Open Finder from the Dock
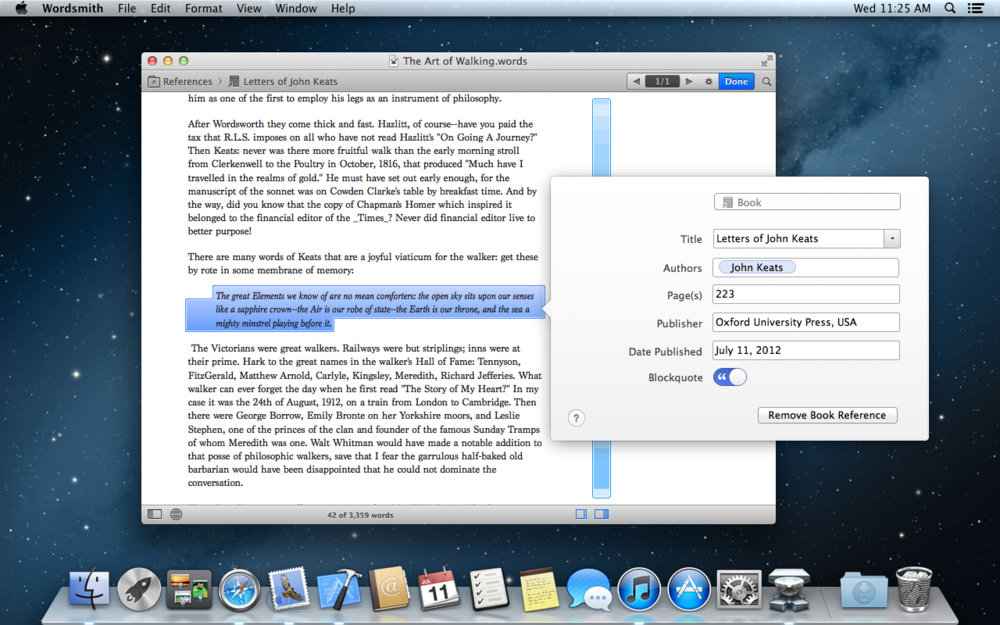 [x=89, y=589]
